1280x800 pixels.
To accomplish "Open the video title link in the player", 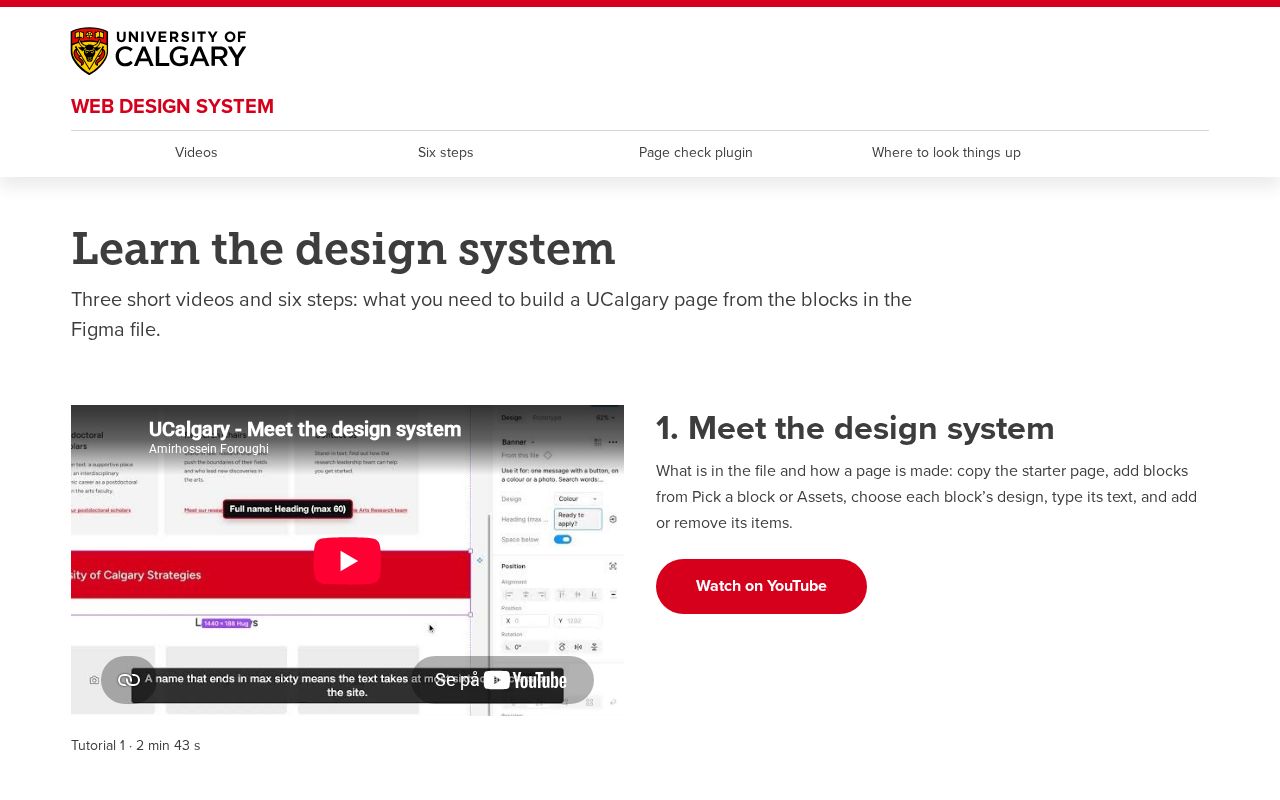I will [305, 429].
